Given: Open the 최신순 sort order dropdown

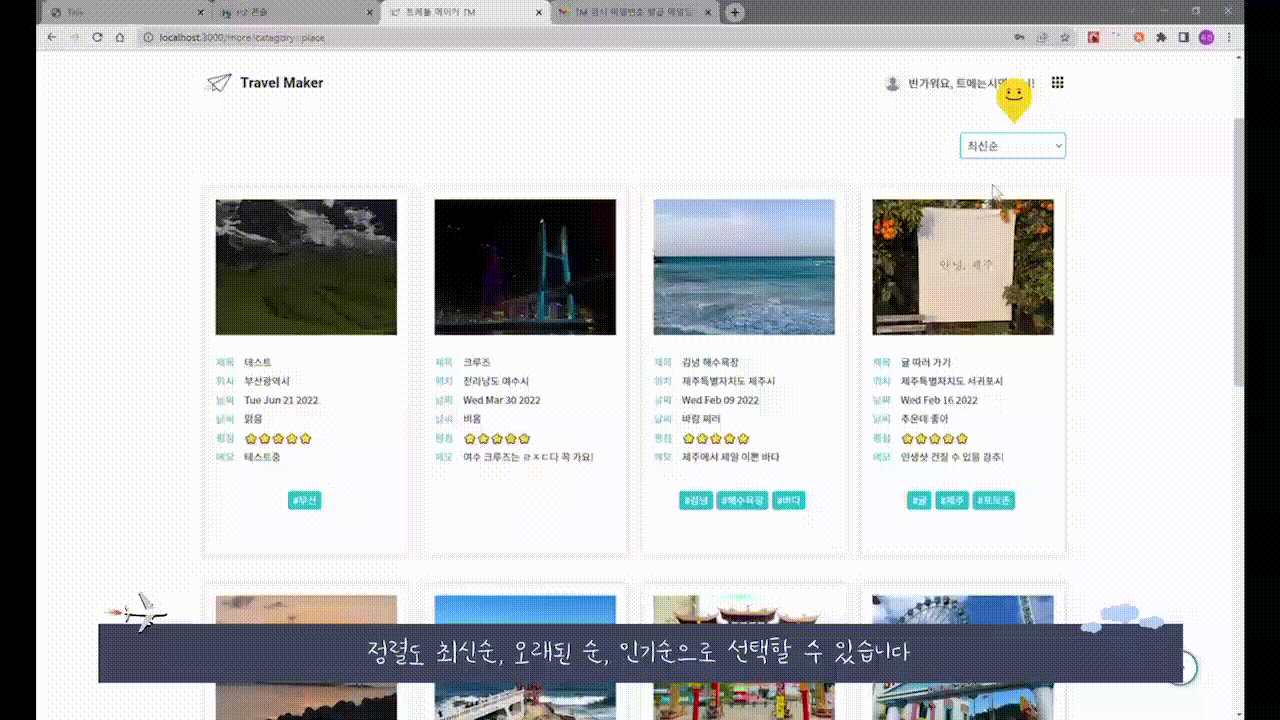Looking at the screenshot, I should 1012,146.
